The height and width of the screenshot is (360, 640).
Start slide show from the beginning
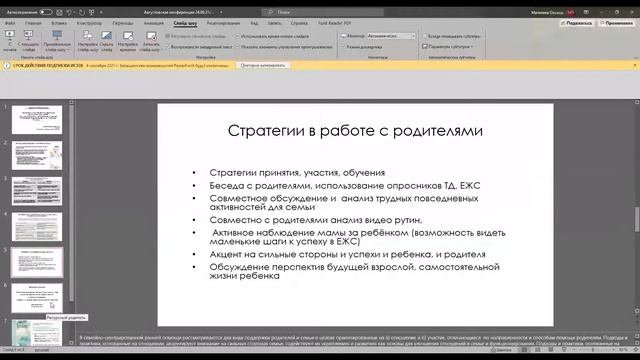pyautogui.click(x=10, y=41)
